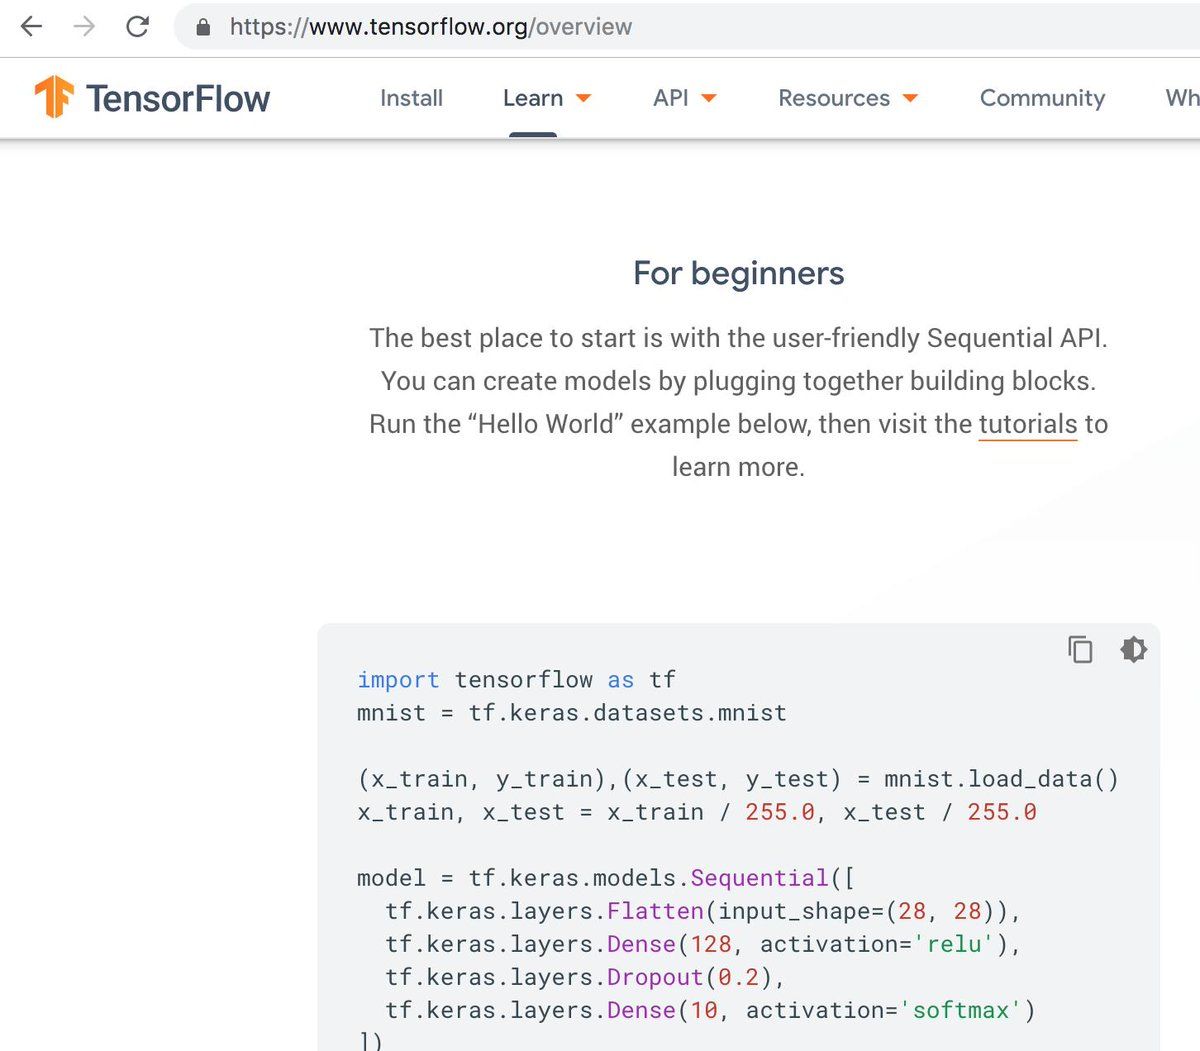Expand the API dropdown arrow
The image size is (1200, 1051).
tap(709, 98)
